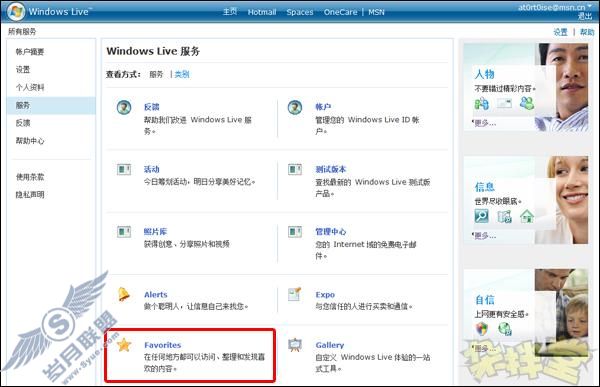Click the middle icon under 信息
The image size is (600, 387).
tap(504, 217)
